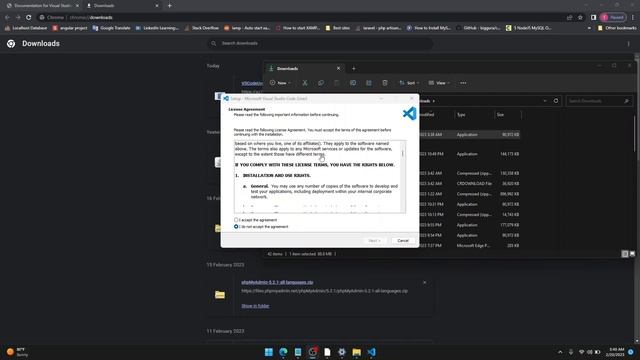Image resolution: width=640 pixels, height=360 pixels.
Task: Open the Chrome three-dot menu
Action: (x=633, y=18)
